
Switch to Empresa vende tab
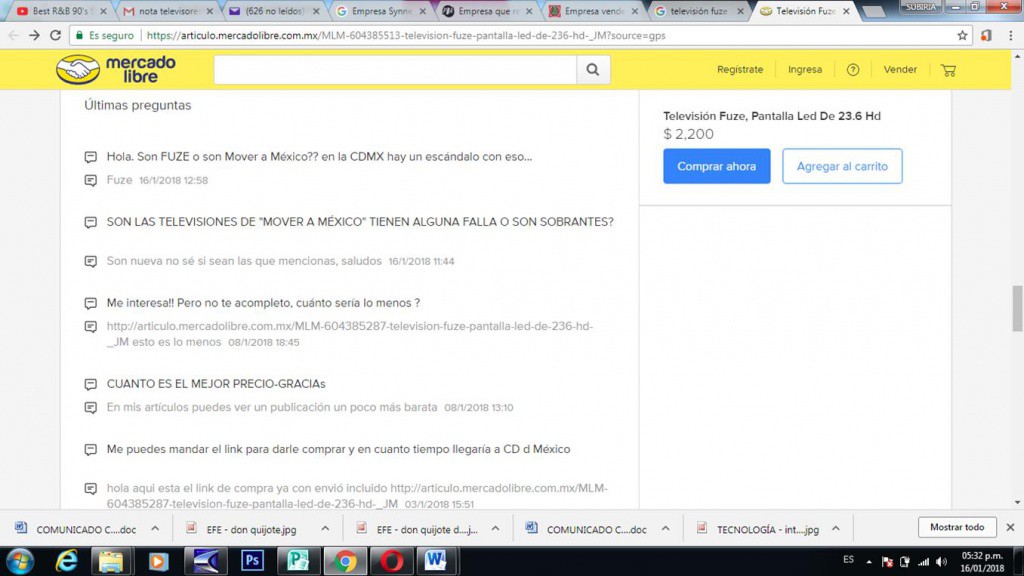pyautogui.click(x=592, y=11)
